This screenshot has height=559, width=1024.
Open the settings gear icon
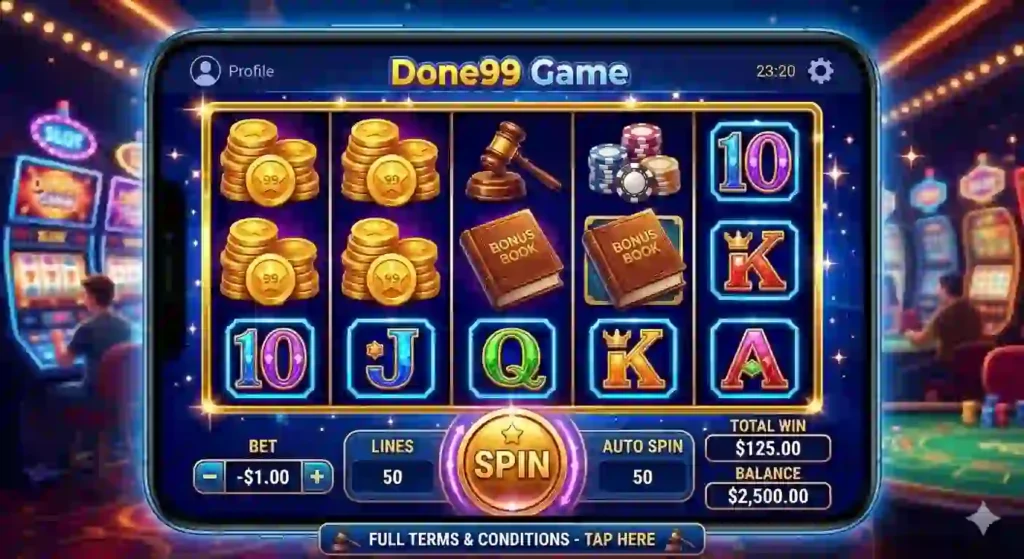[x=820, y=71]
